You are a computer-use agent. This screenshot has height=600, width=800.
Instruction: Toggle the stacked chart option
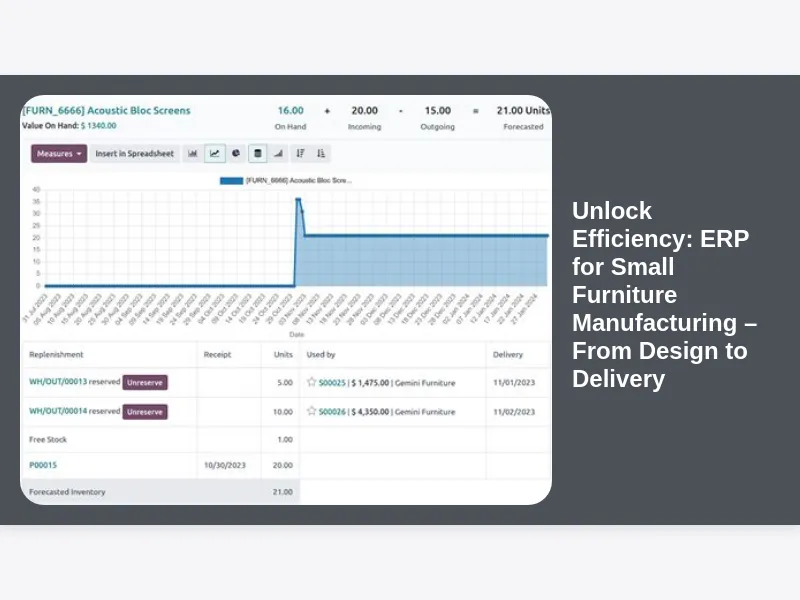[258, 154]
